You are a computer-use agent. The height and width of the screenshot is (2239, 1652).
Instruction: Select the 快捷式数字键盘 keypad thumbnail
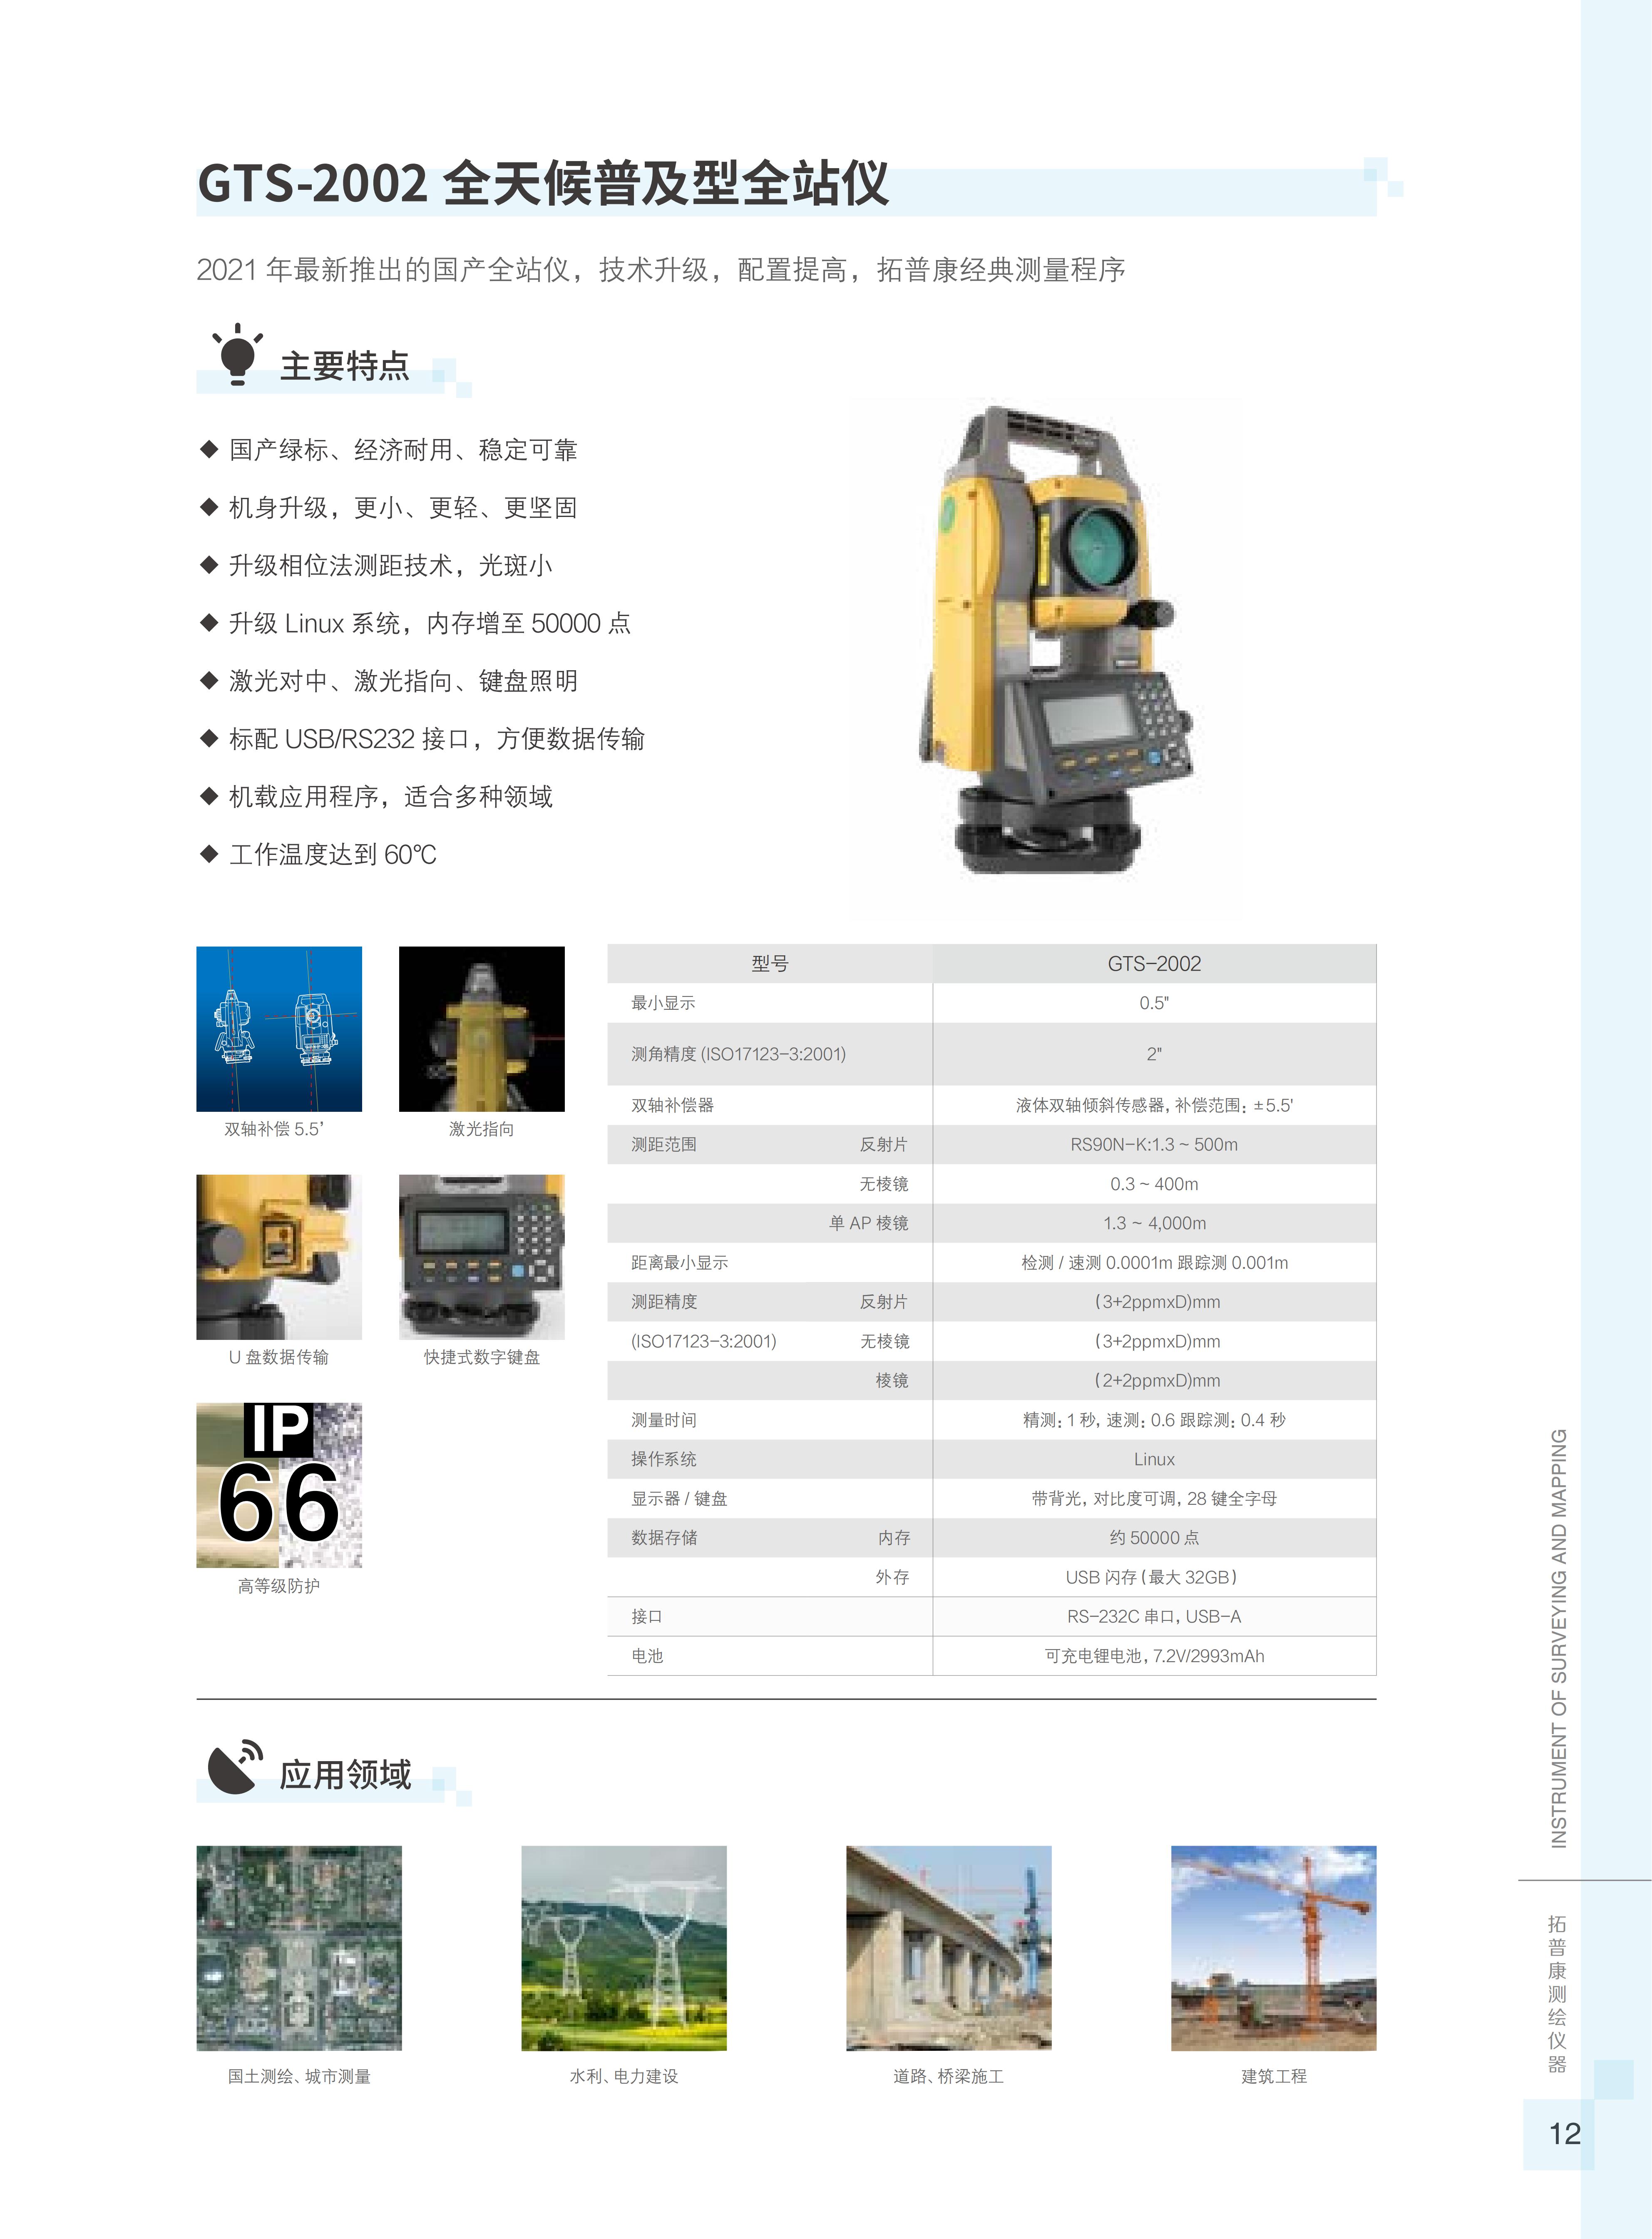click(x=481, y=1257)
